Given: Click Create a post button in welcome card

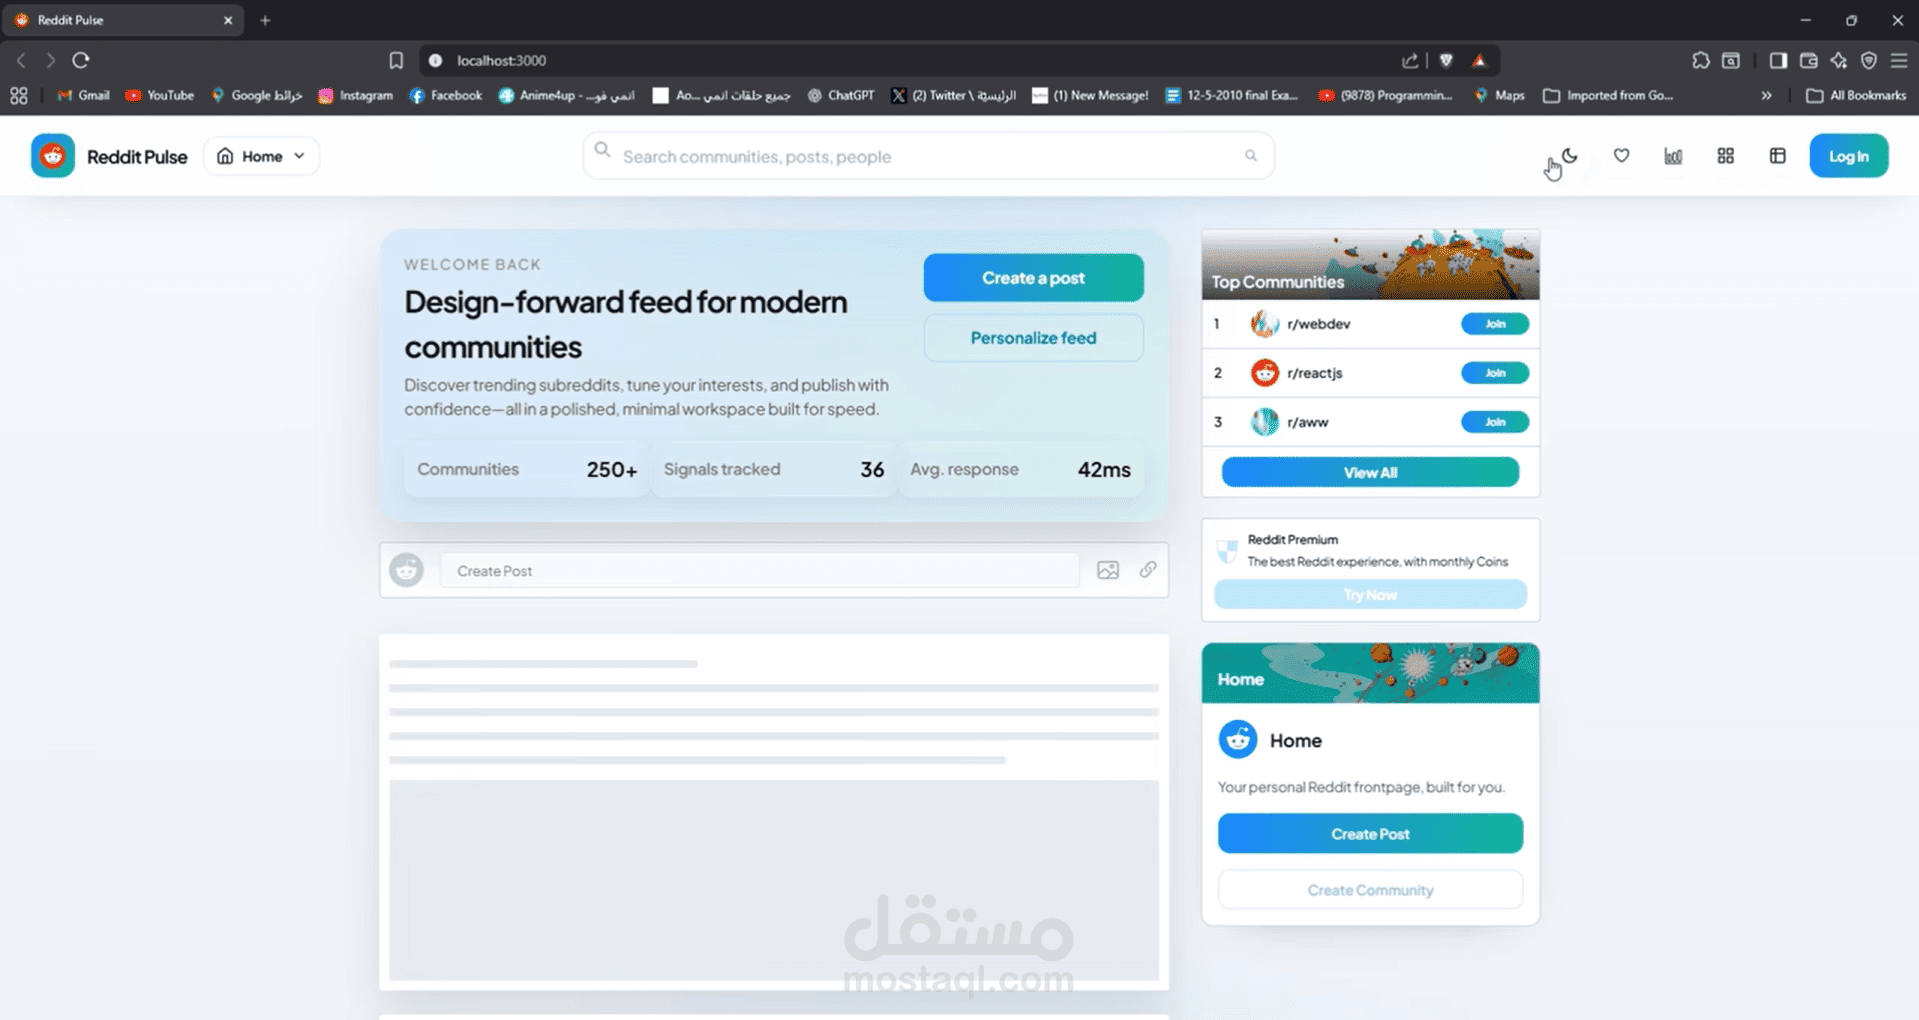Looking at the screenshot, I should pos(1033,278).
